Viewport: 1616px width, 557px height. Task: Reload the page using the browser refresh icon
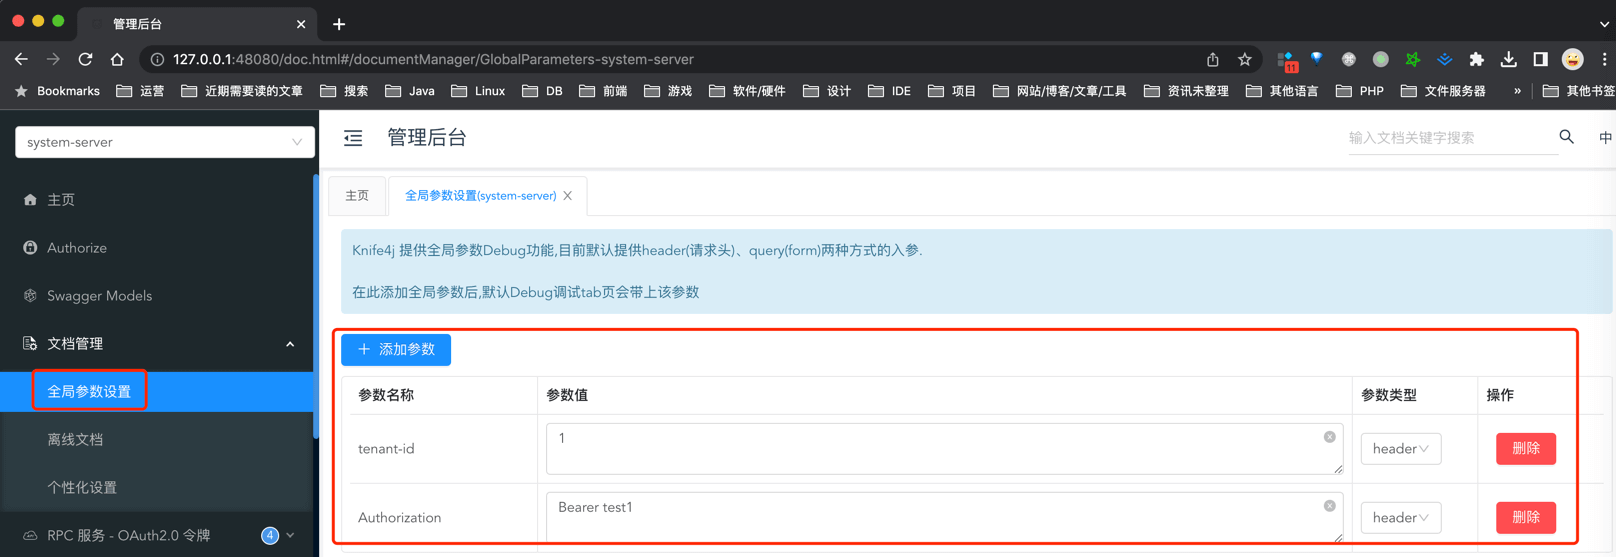coord(85,60)
